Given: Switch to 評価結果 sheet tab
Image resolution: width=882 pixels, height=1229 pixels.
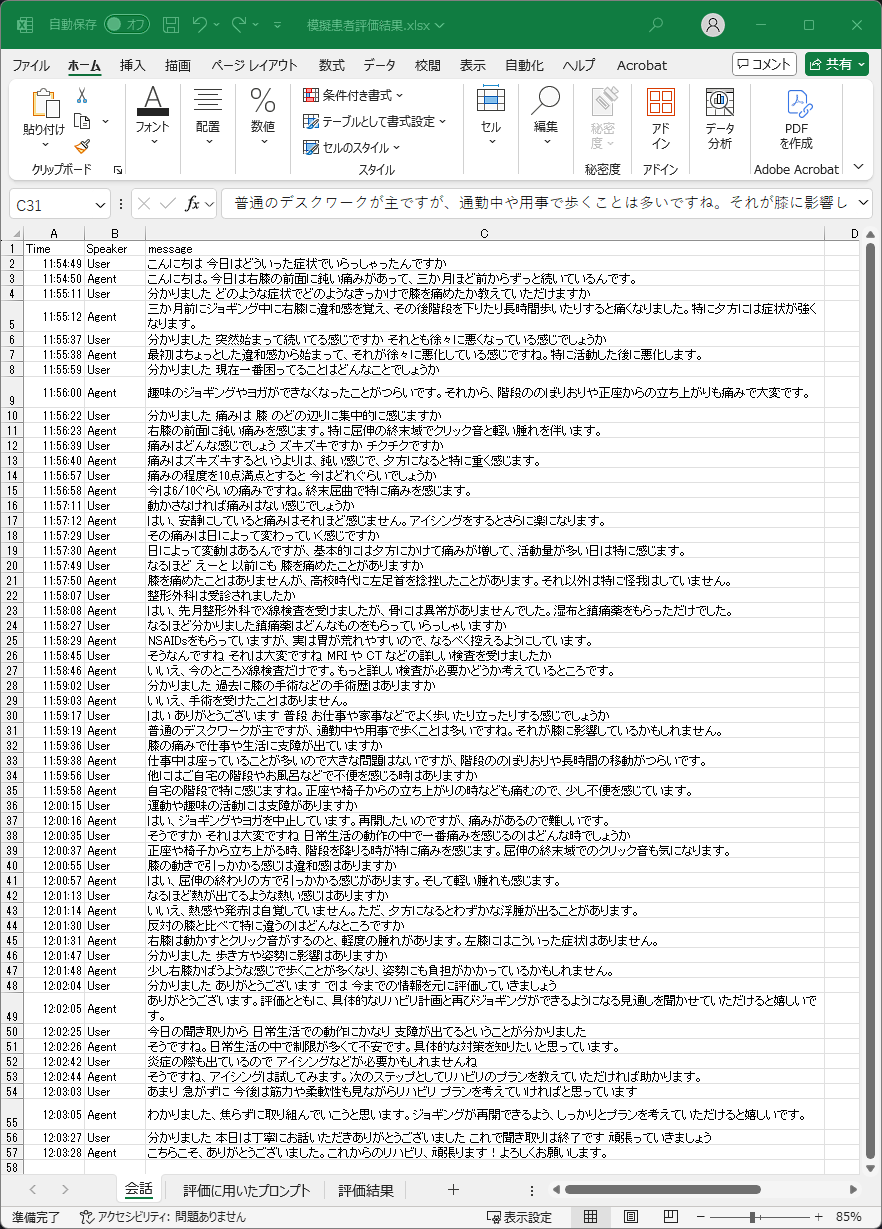Looking at the screenshot, I should (365, 1190).
